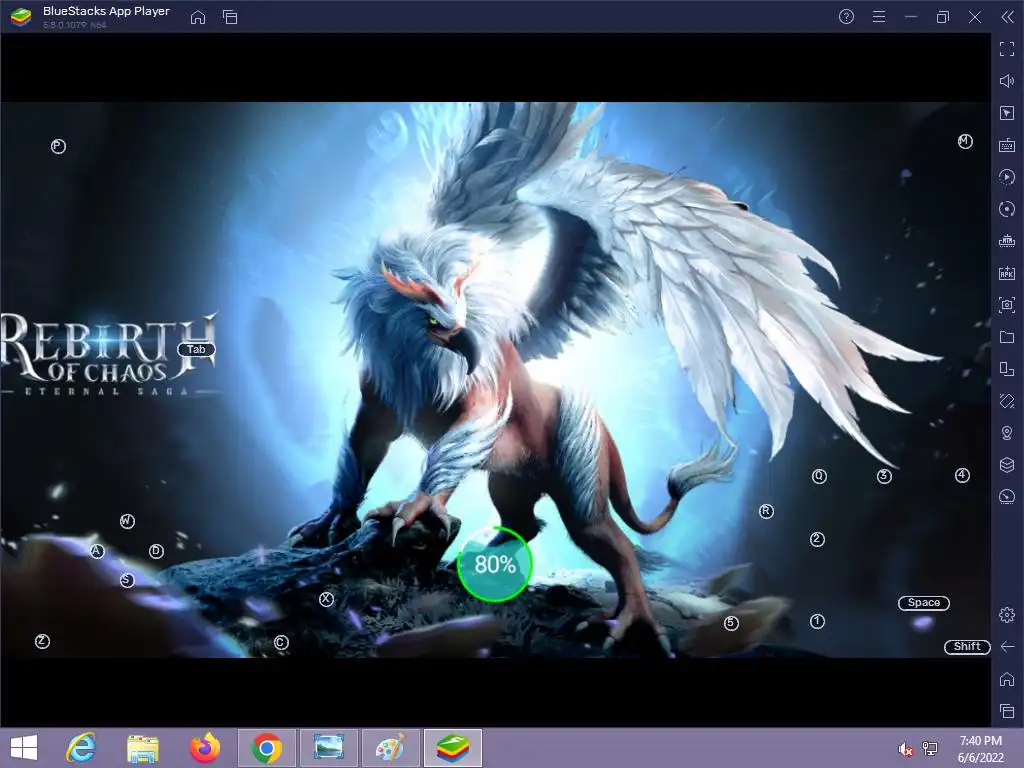
Task: Open the set location pin icon
Action: pyautogui.click(x=1007, y=433)
